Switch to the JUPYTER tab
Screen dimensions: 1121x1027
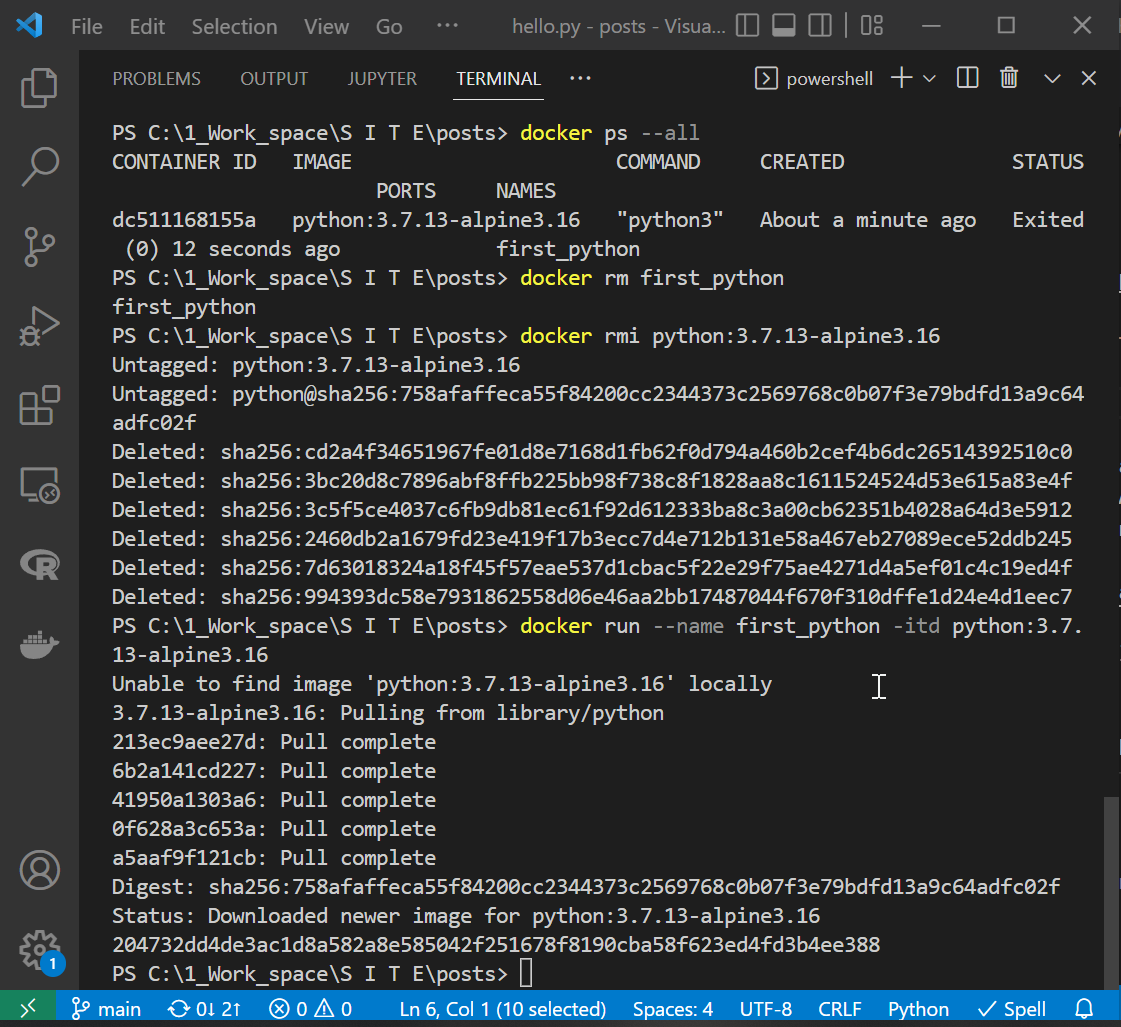point(382,78)
